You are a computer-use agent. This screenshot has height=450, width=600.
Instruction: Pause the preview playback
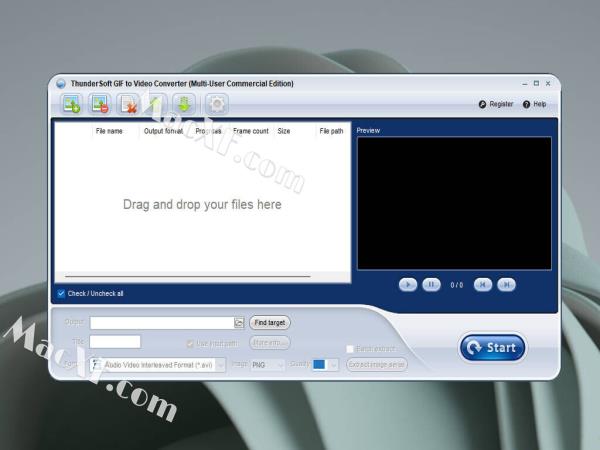click(x=431, y=285)
